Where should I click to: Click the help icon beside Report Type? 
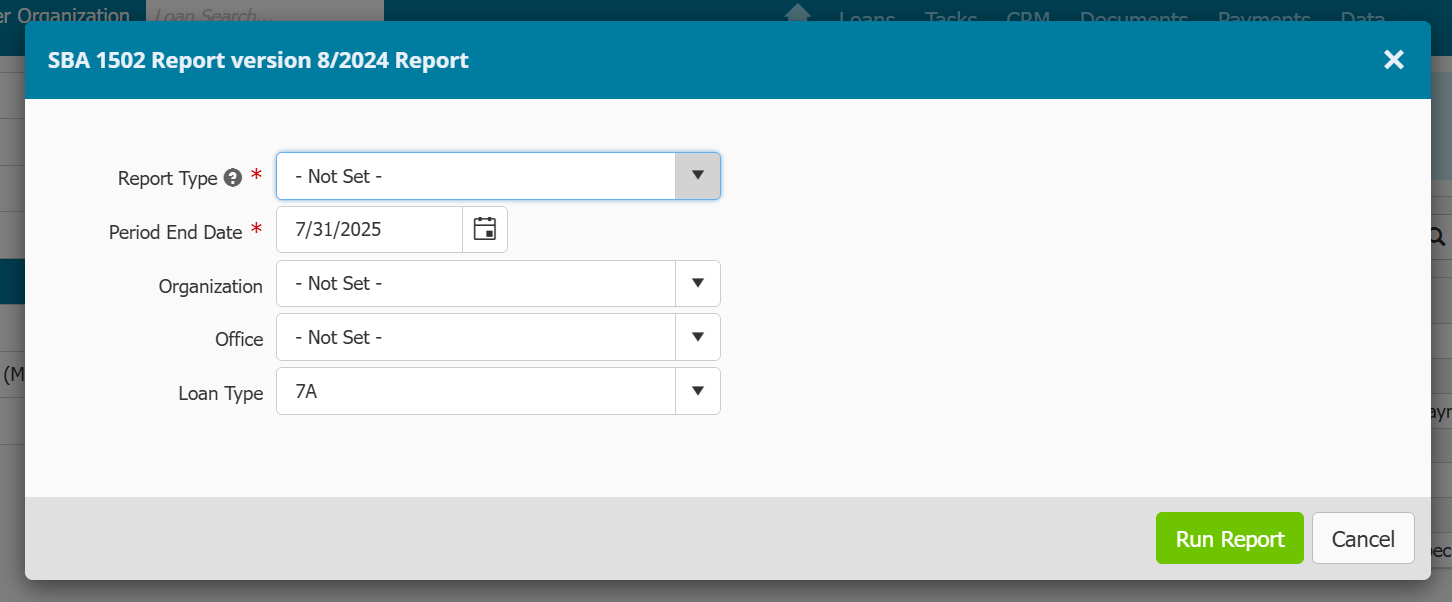pos(233,178)
